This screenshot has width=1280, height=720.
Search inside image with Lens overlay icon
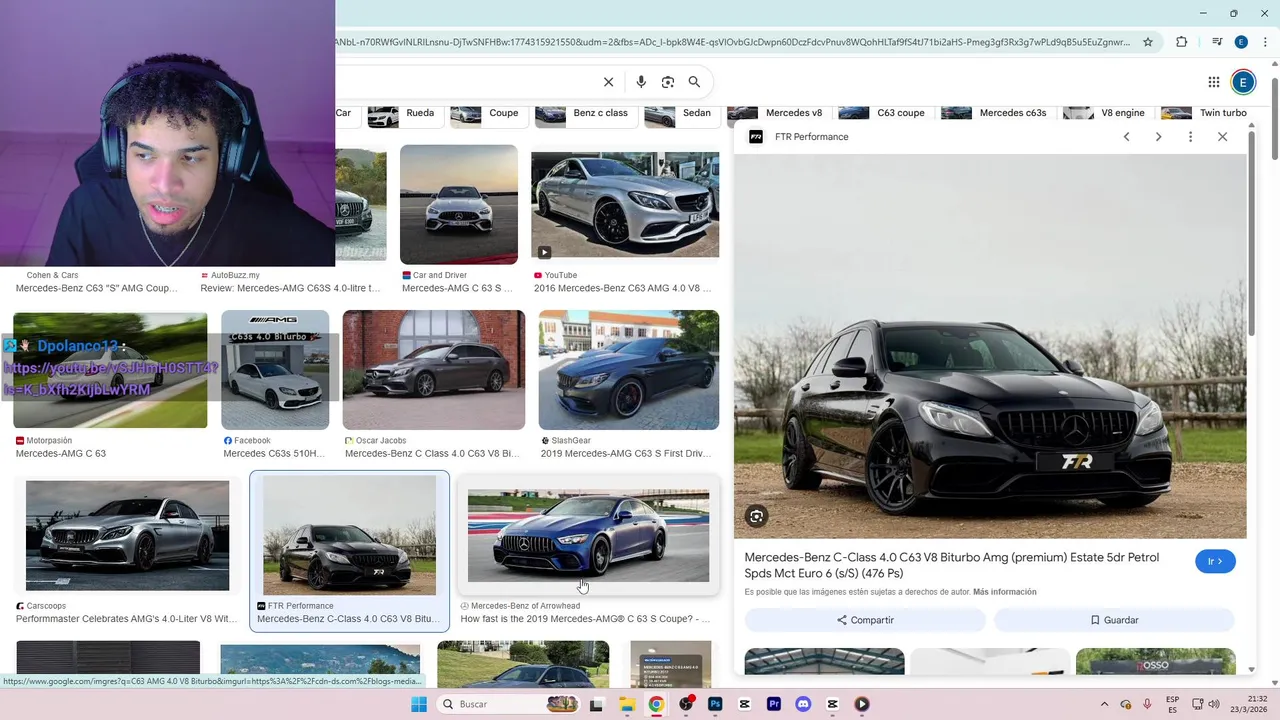pos(757,516)
